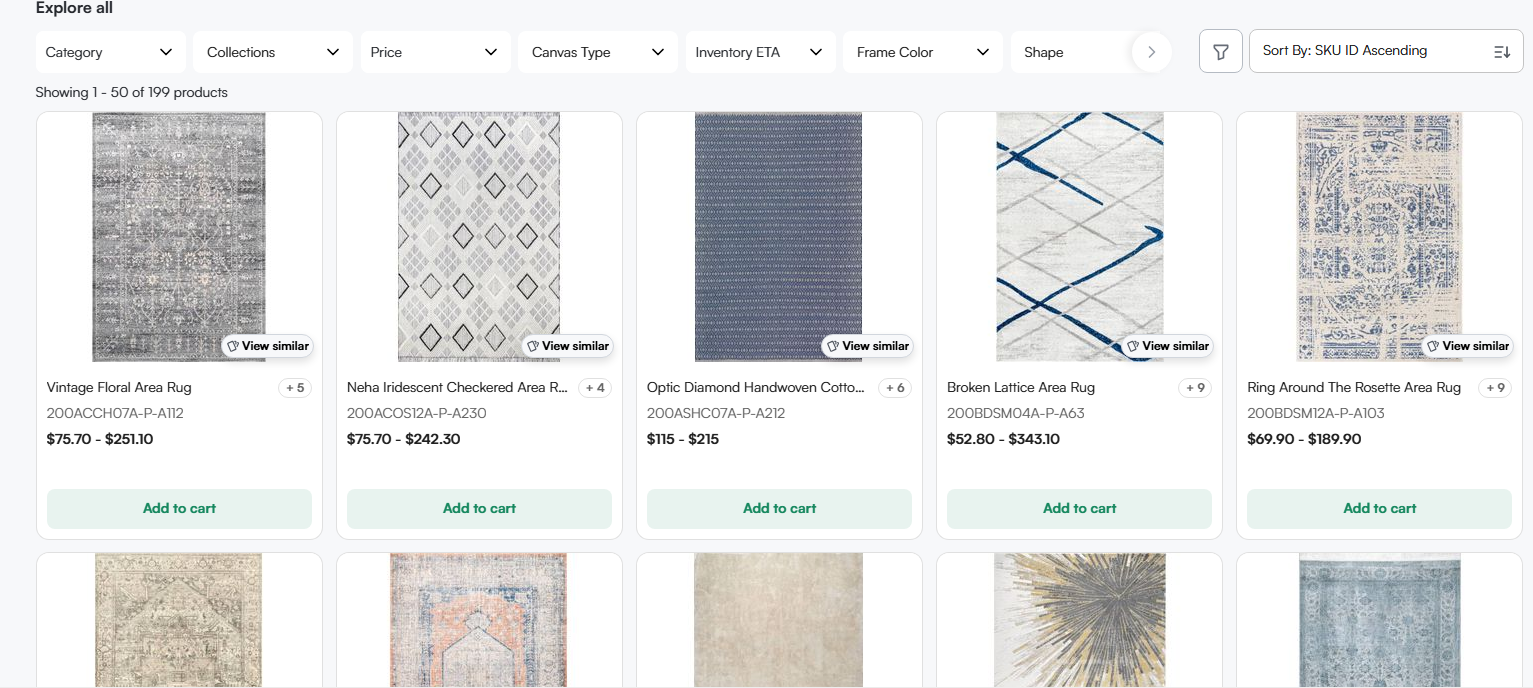Click the filter funnel icon
This screenshot has height=688, width=1533.
pyautogui.click(x=1220, y=52)
